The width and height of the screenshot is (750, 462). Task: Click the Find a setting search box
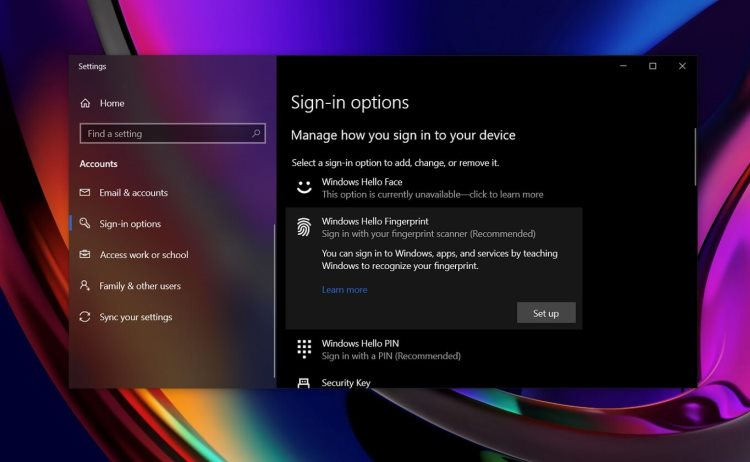point(173,133)
